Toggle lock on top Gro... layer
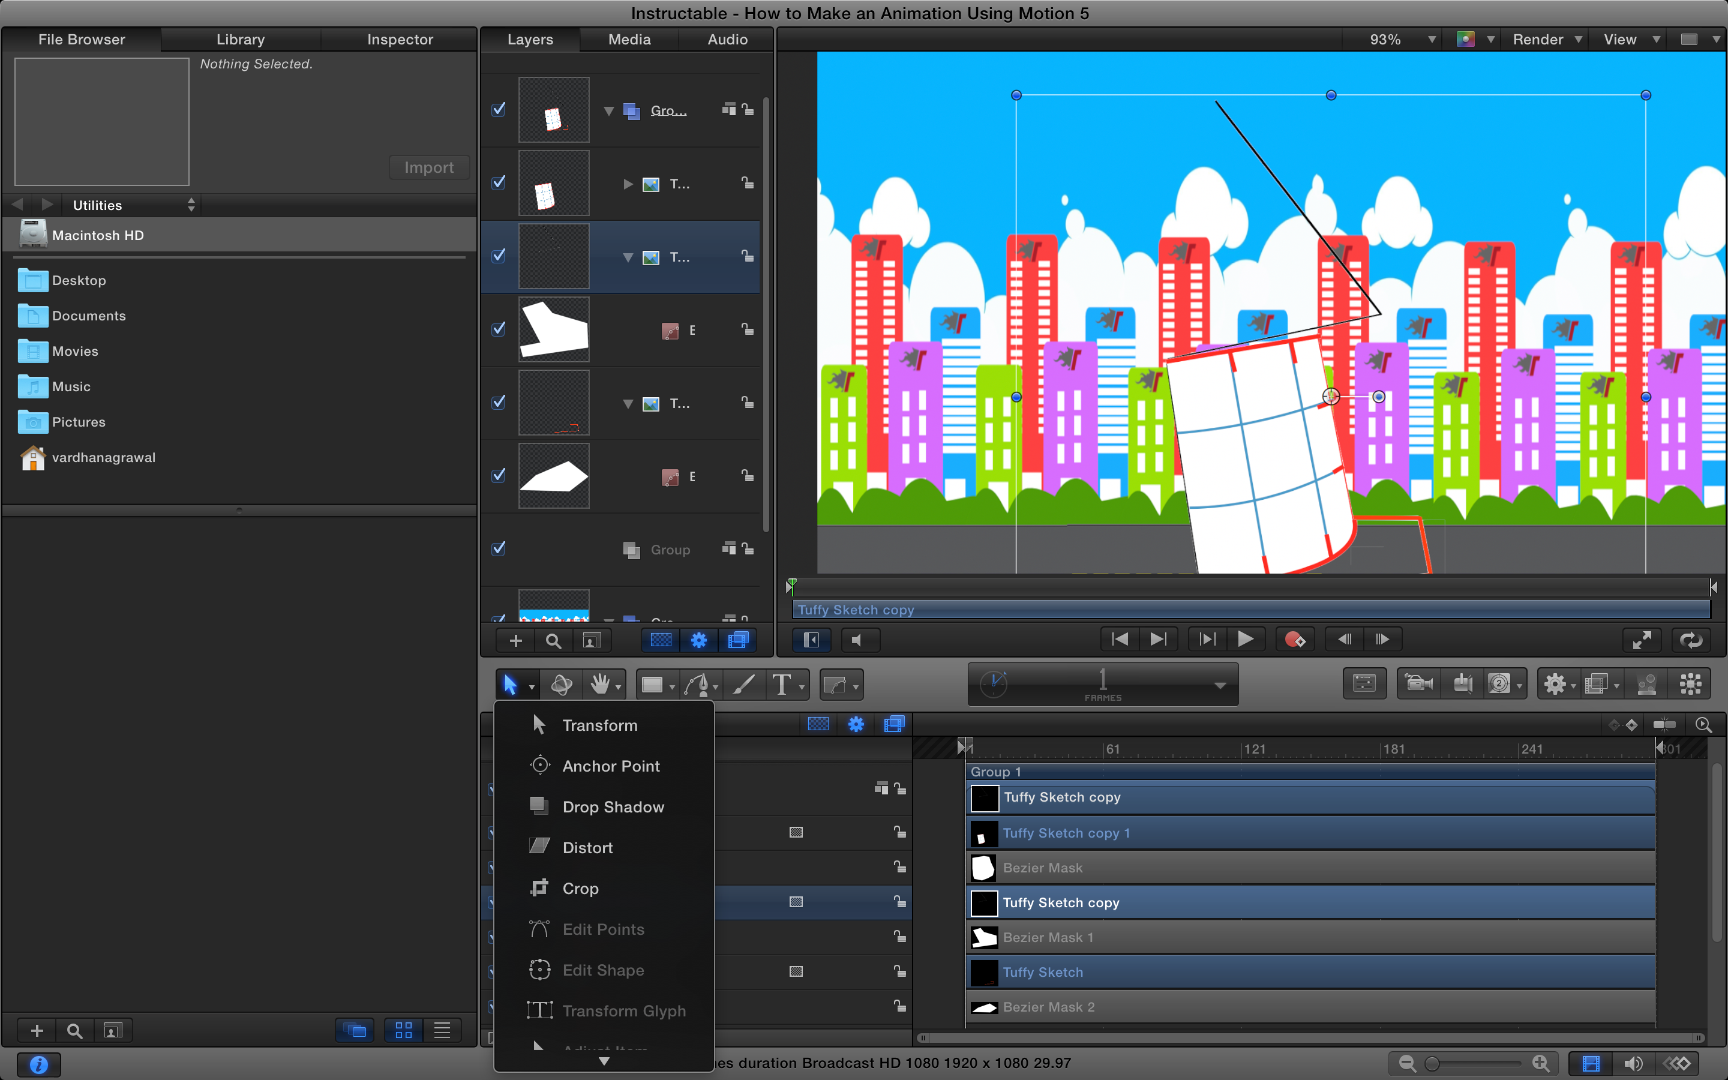 pyautogui.click(x=748, y=109)
